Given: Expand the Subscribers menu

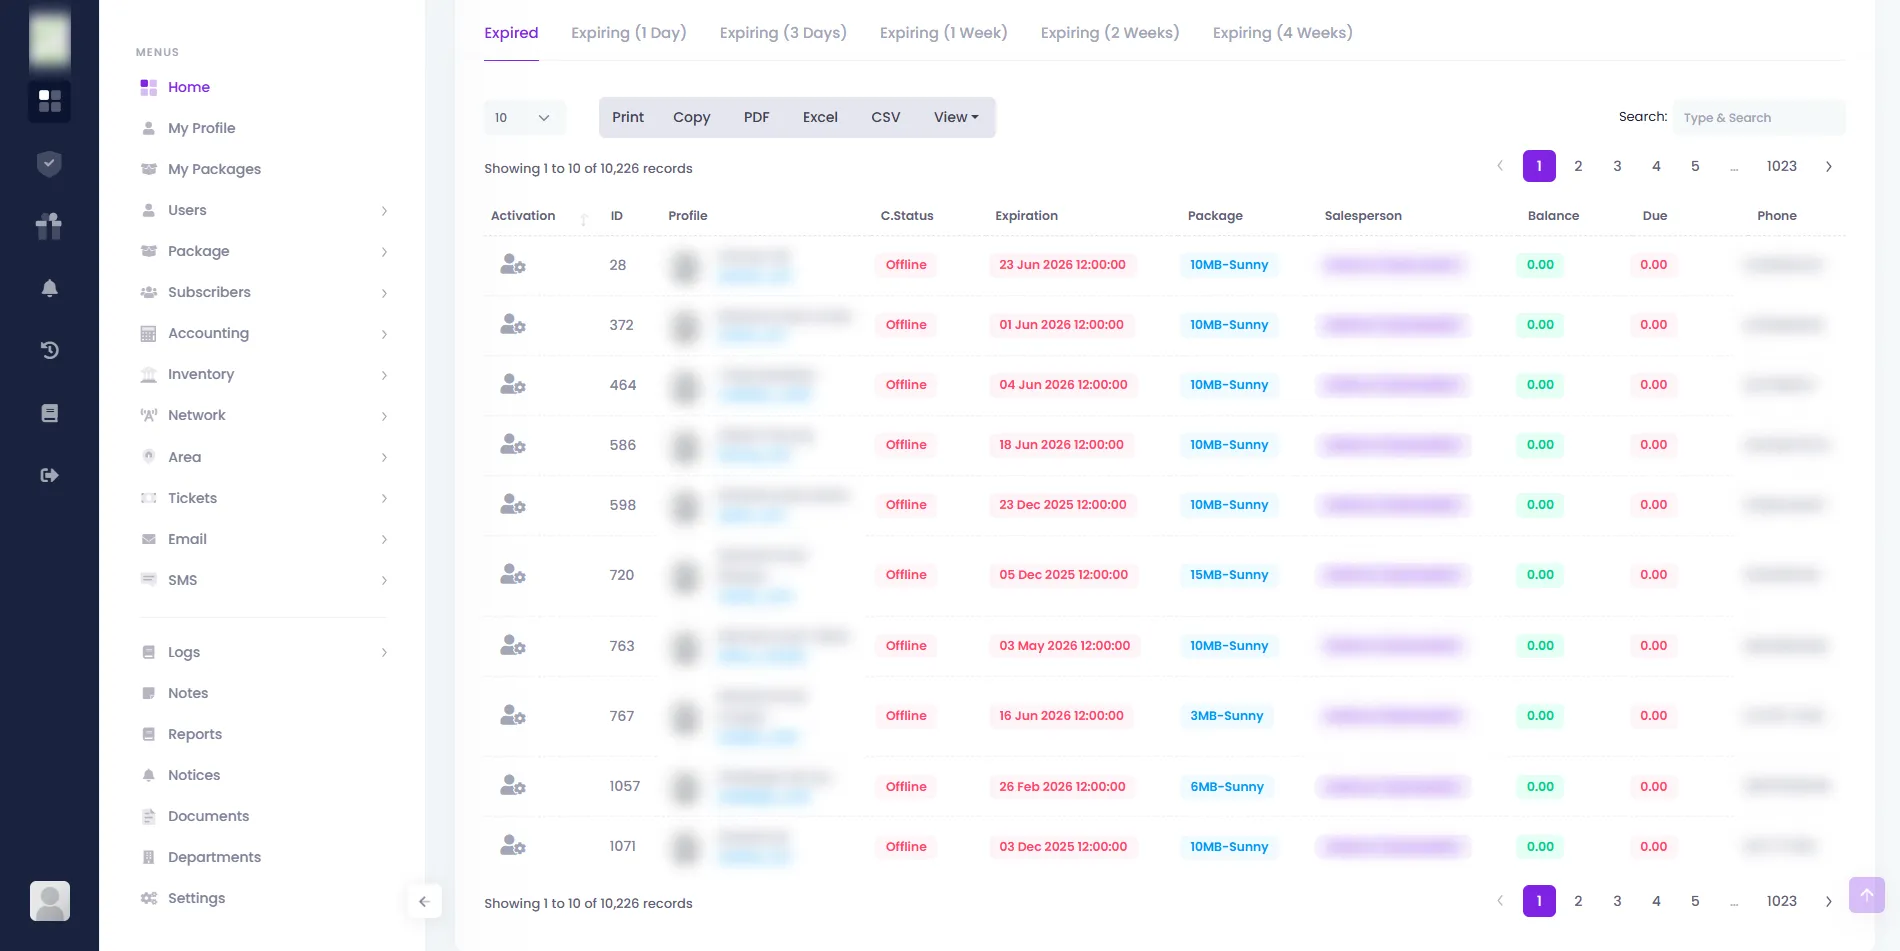Looking at the screenshot, I should [x=263, y=292].
